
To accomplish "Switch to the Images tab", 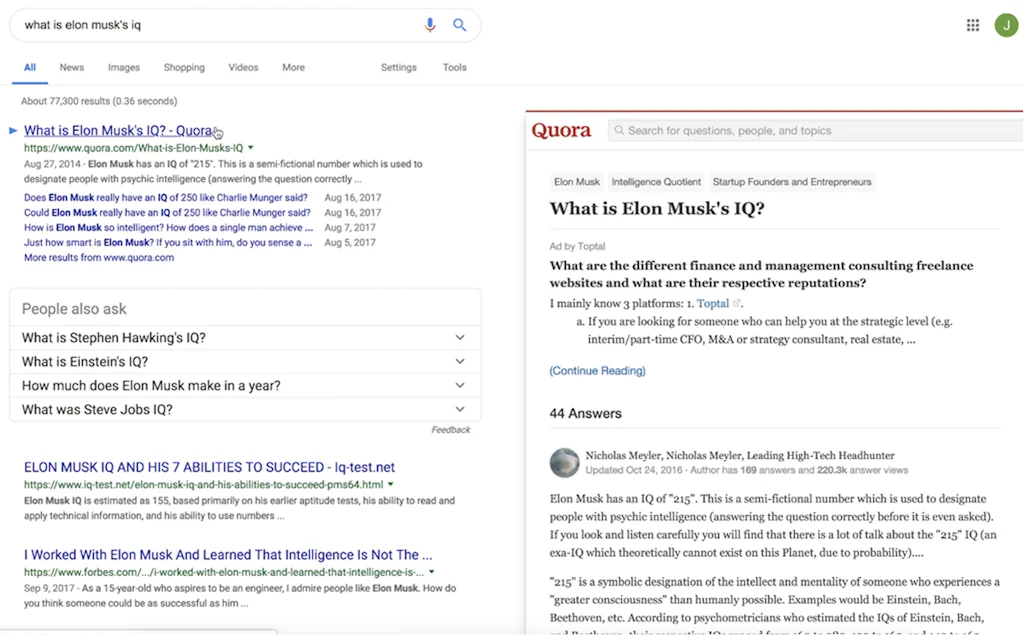I will click(124, 68).
